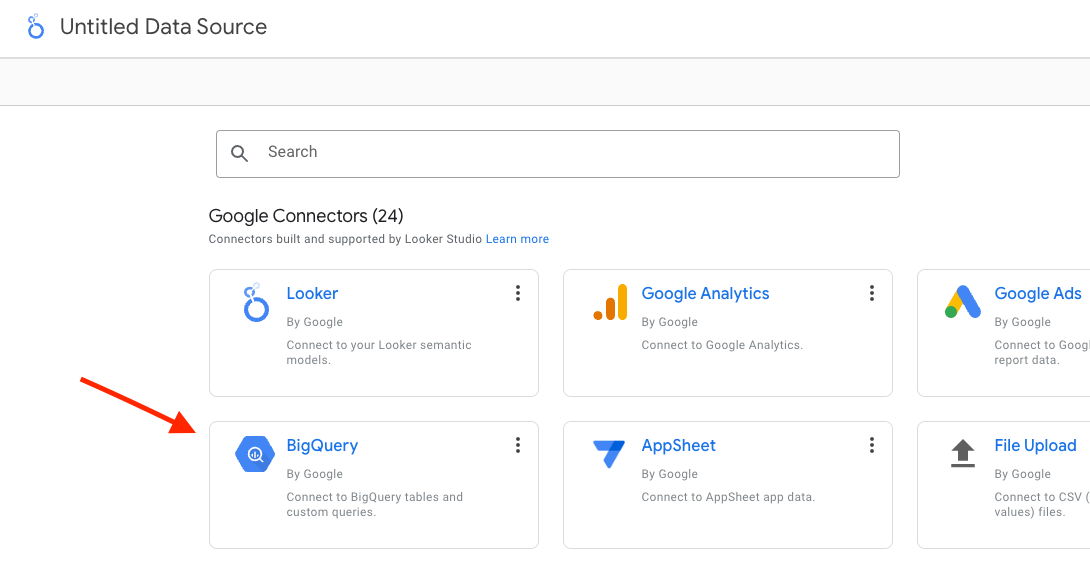1090x561 pixels.
Task: Rename the Untitled Data Source title
Action: [163, 27]
